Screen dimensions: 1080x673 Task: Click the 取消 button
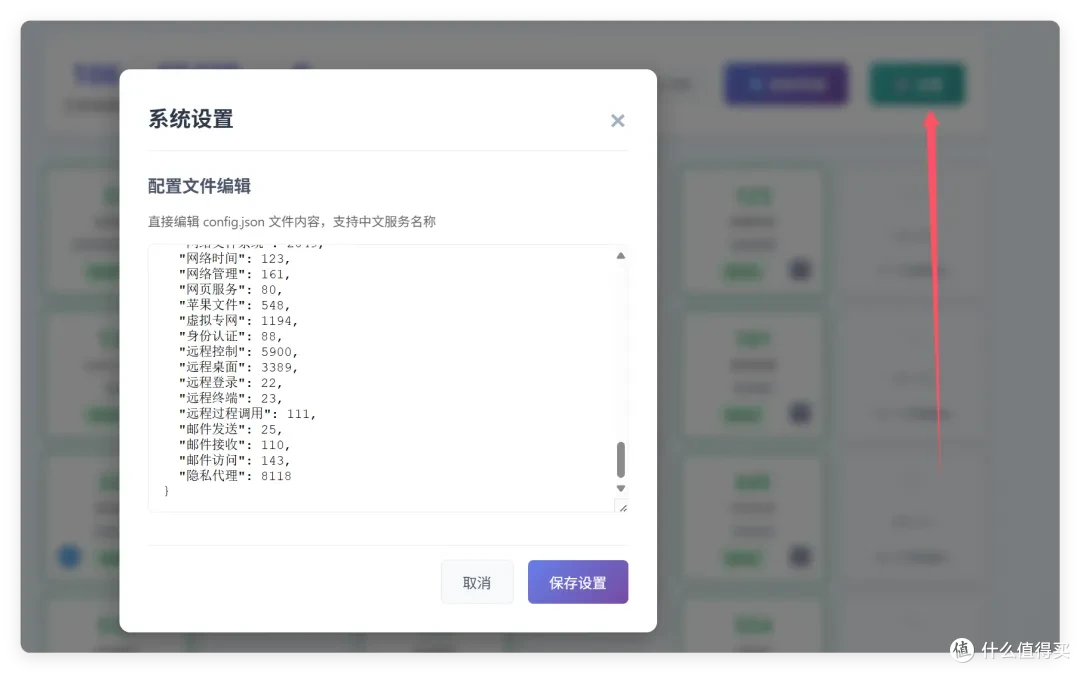click(x=477, y=582)
